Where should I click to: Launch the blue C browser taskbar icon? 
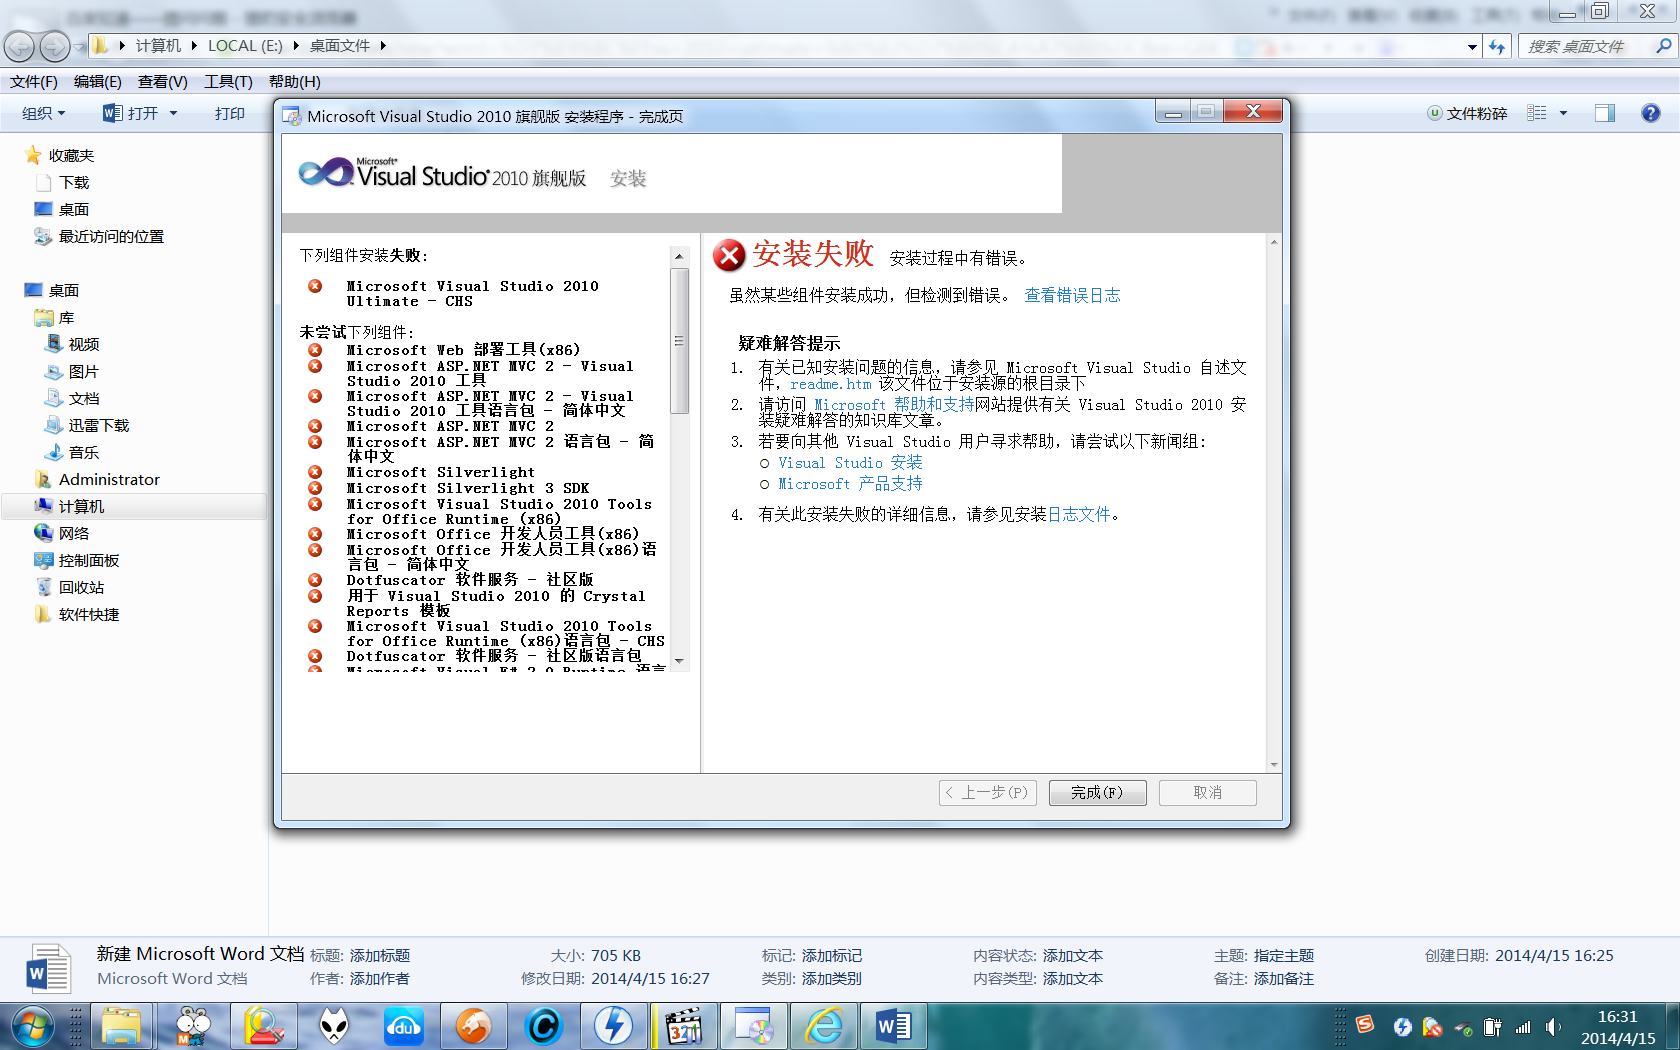pyautogui.click(x=544, y=1026)
